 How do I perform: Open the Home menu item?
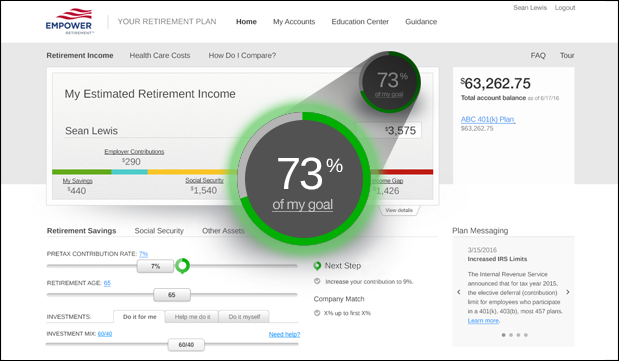[x=246, y=22]
